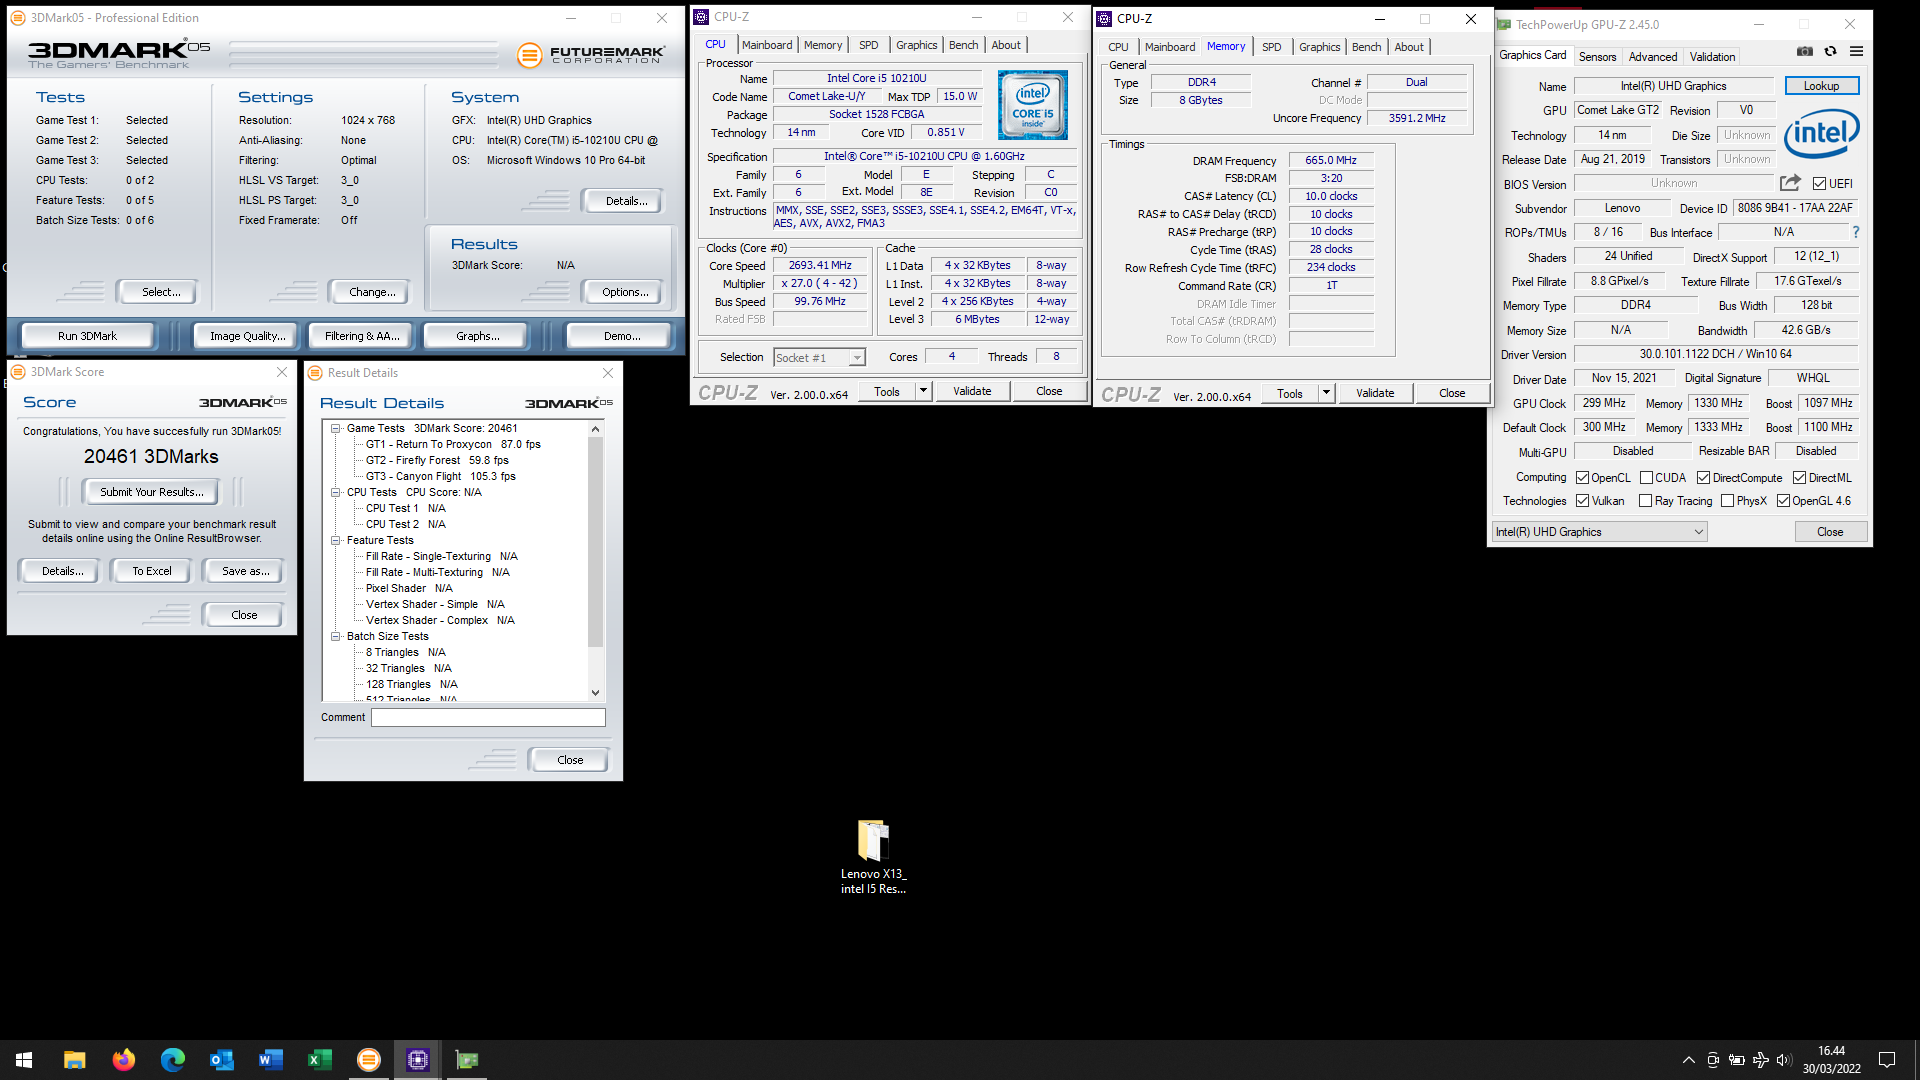Switch to the CPU-Z taskbar icon
The image size is (1920, 1080).
417,1060
